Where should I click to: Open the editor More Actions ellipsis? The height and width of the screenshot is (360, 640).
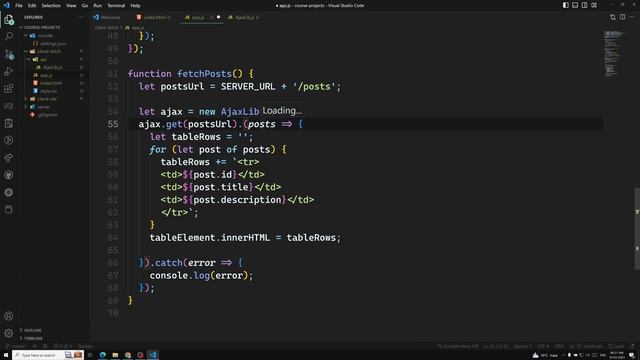[x=632, y=17]
